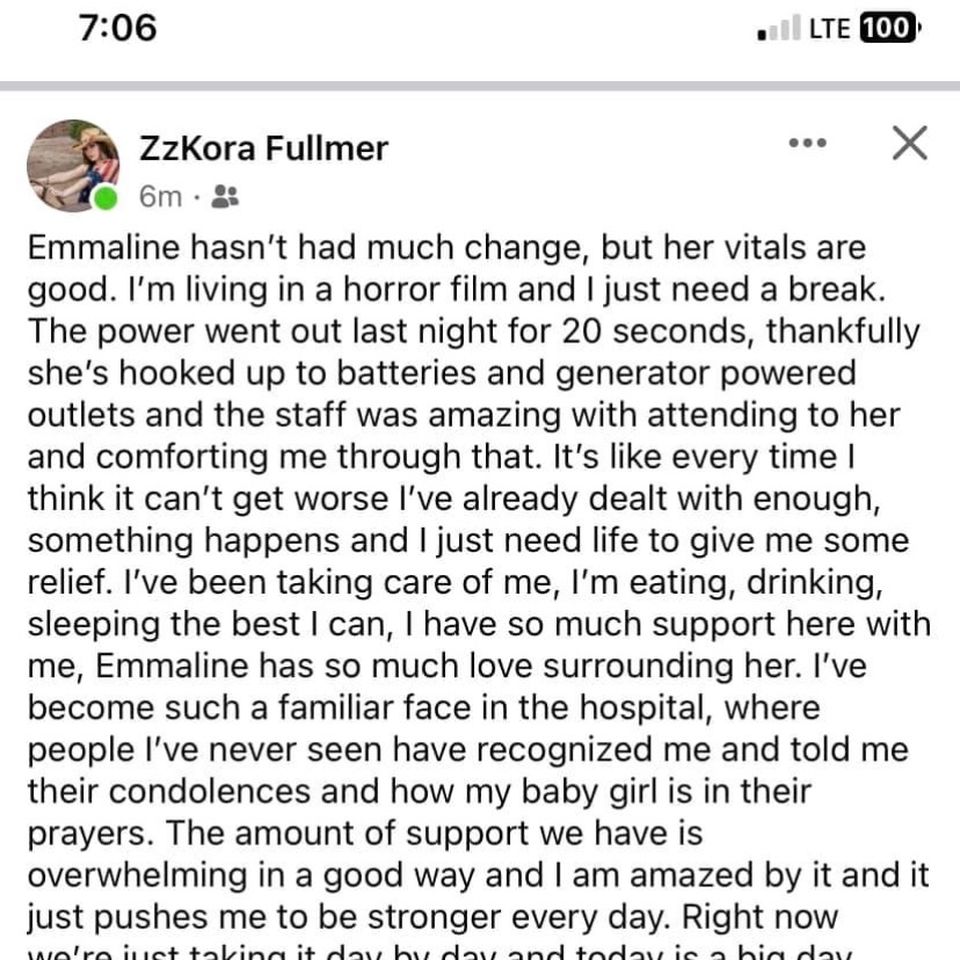Close the post with the X icon
The width and height of the screenshot is (960, 960).
point(910,143)
